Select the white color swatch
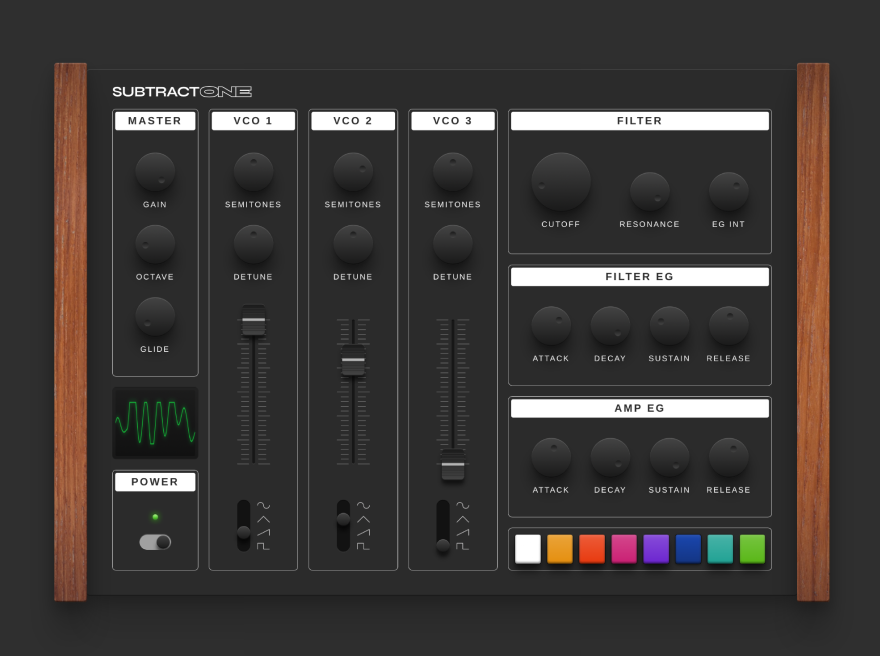 528,549
